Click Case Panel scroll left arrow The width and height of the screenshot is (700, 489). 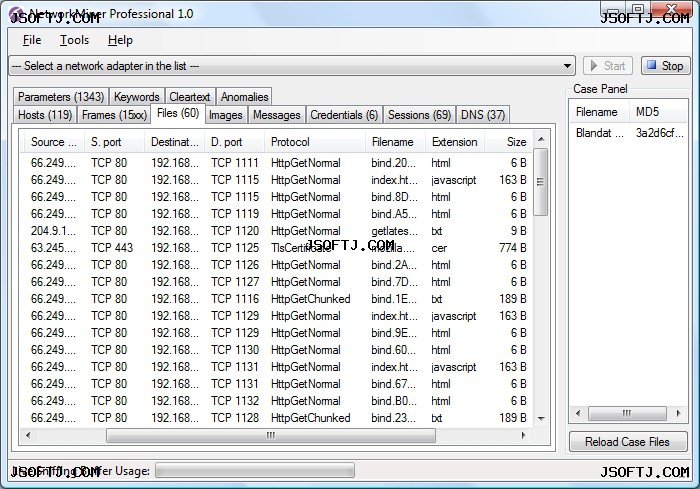pyautogui.click(x=578, y=414)
